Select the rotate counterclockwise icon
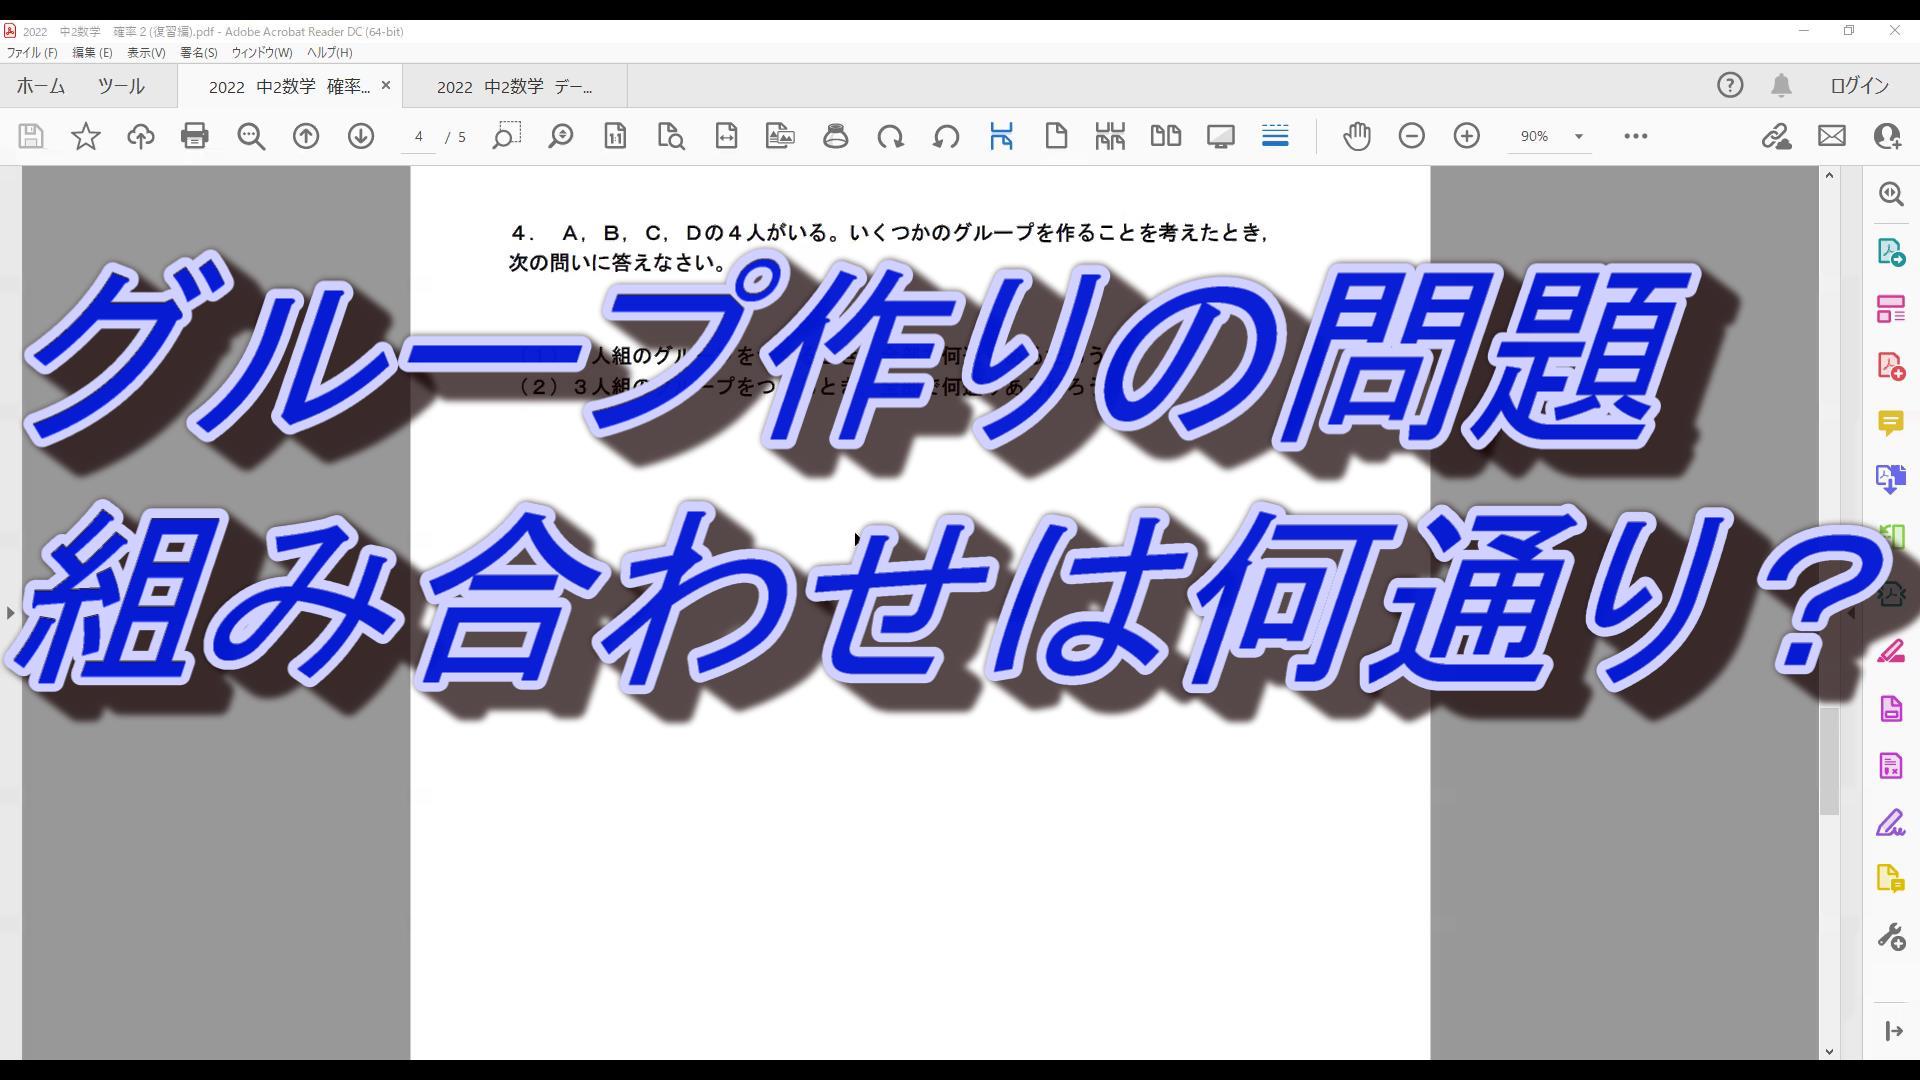Image resolution: width=1920 pixels, height=1080 pixels. point(947,136)
